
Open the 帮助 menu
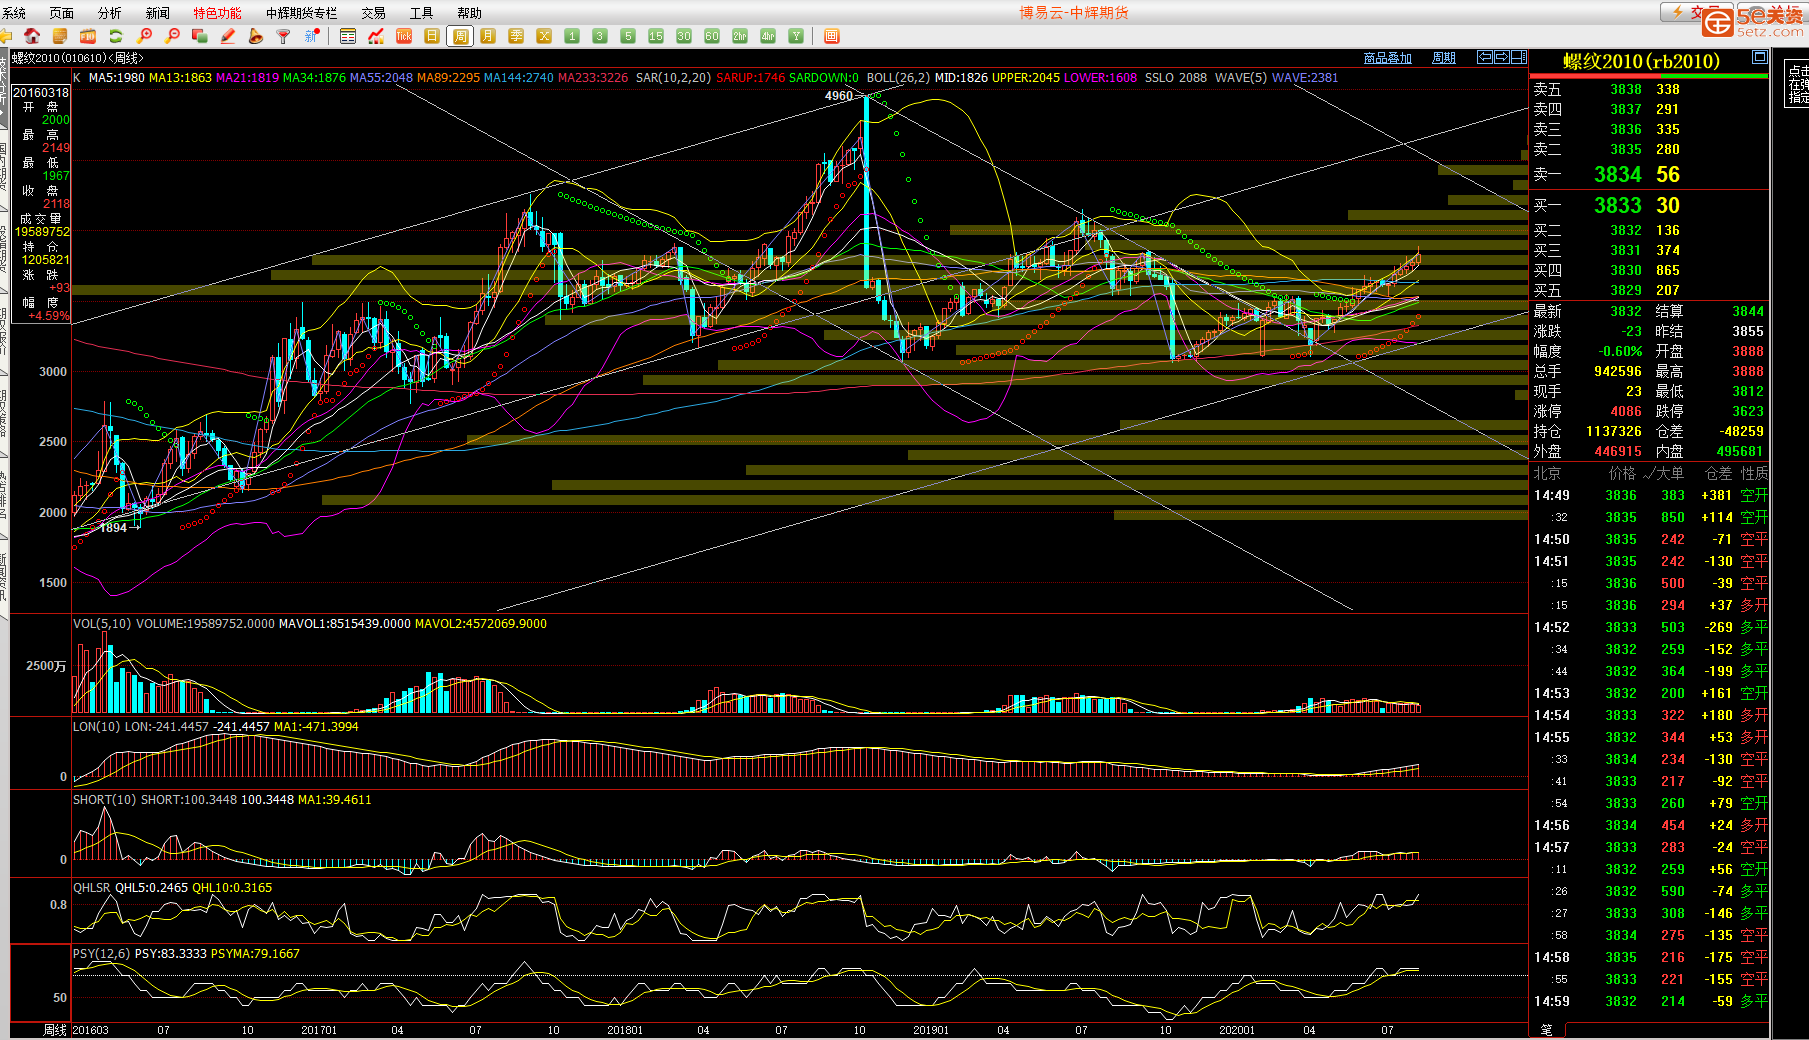(x=470, y=13)
